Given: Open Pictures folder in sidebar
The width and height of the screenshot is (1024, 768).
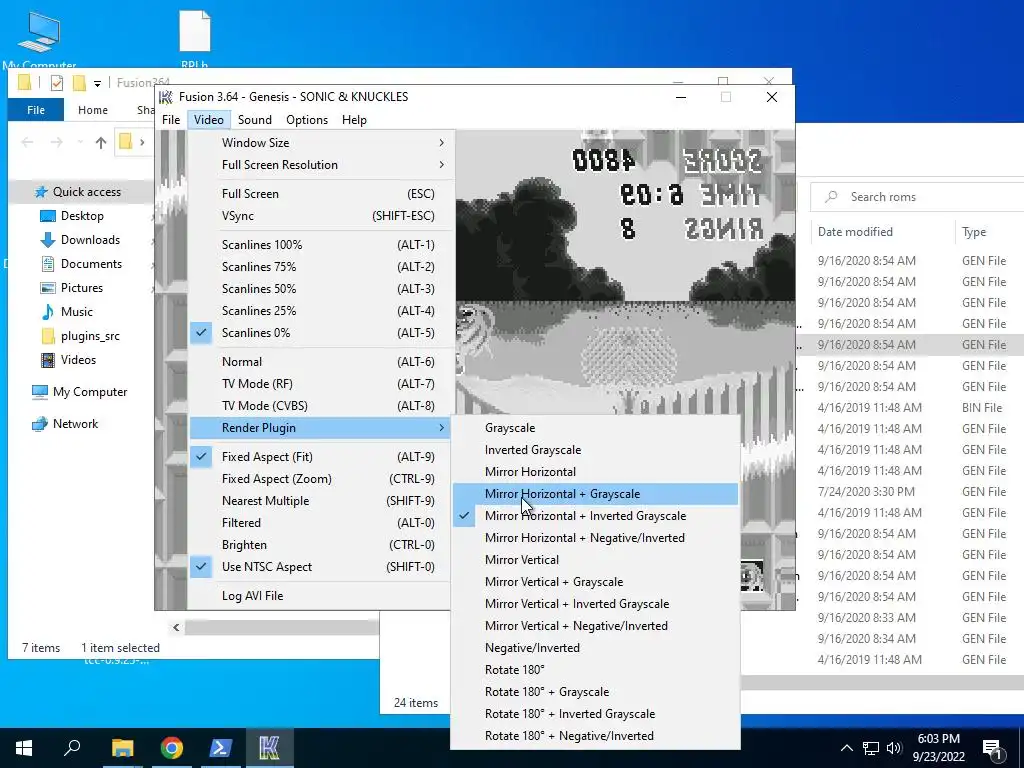Looking at the screenshot, I should point(82,288).
